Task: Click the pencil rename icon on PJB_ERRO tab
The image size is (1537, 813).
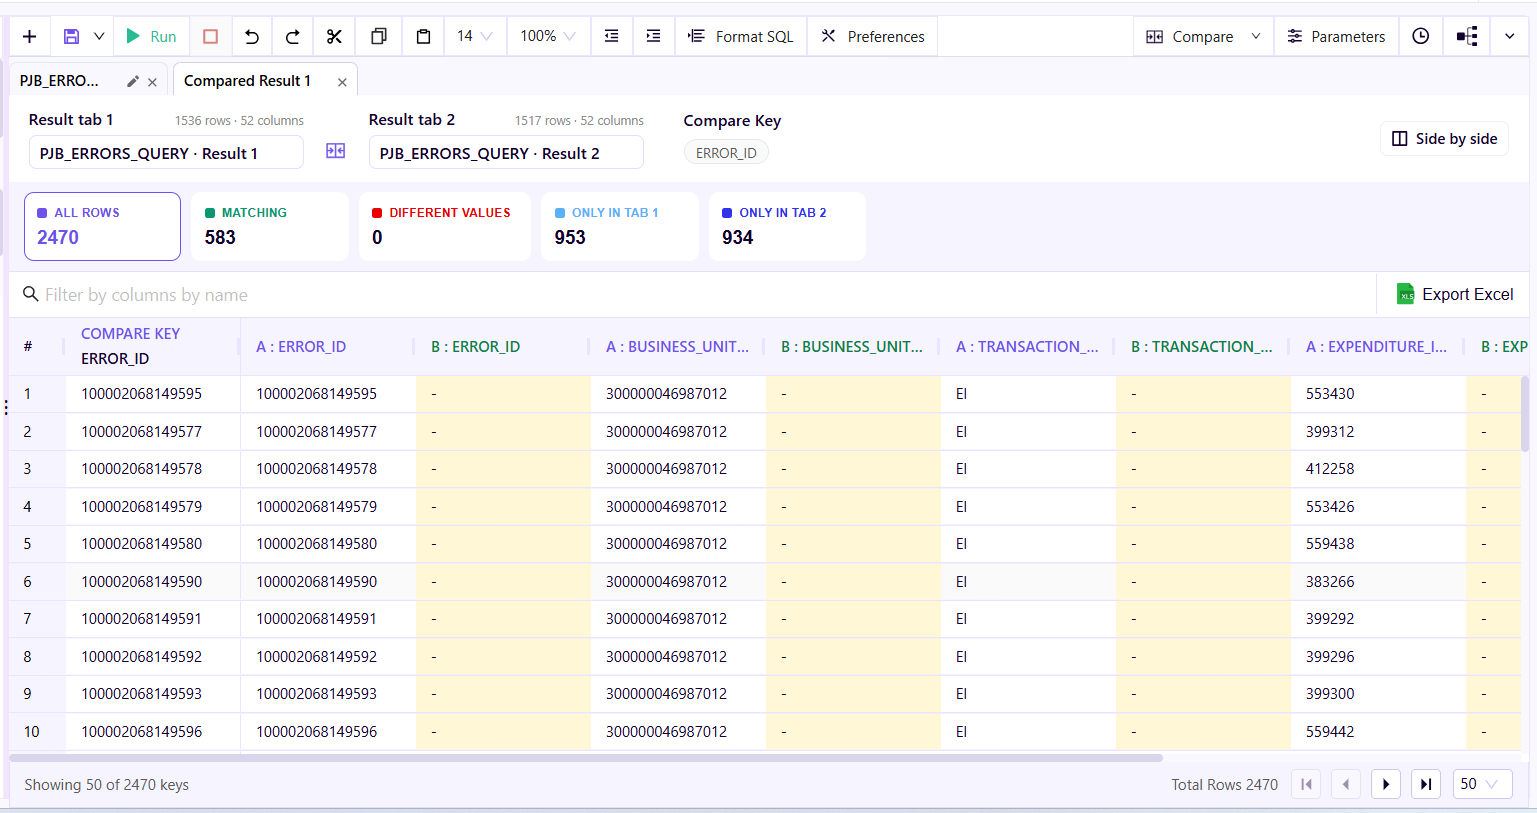Action: tap(133, 82)
